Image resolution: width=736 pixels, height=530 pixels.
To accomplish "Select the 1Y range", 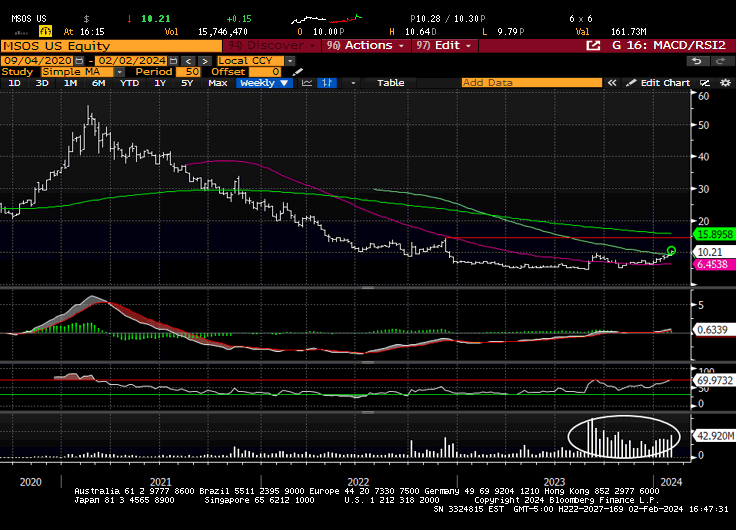I will click(160, 83).
